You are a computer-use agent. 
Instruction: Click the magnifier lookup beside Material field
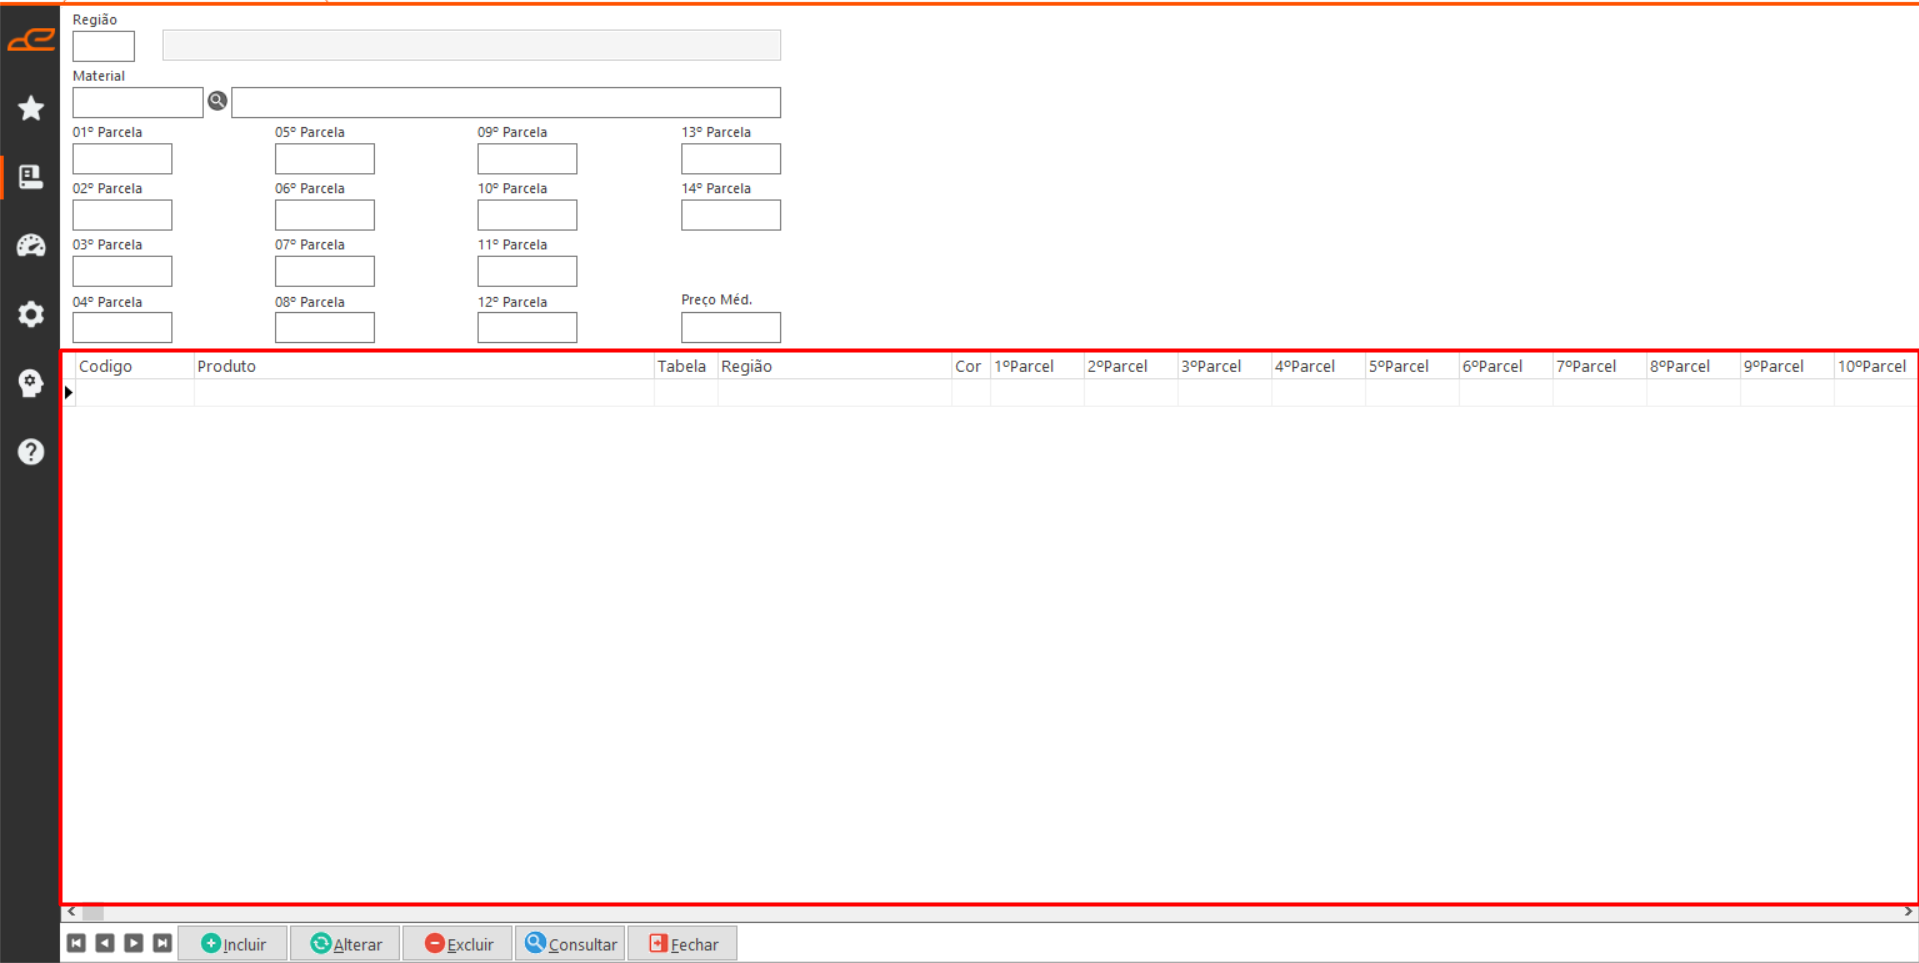point(217,101)
